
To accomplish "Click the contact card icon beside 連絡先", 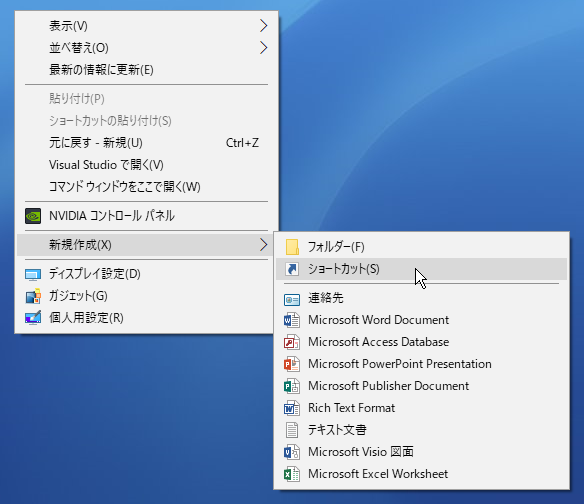I will click(292, 299).
